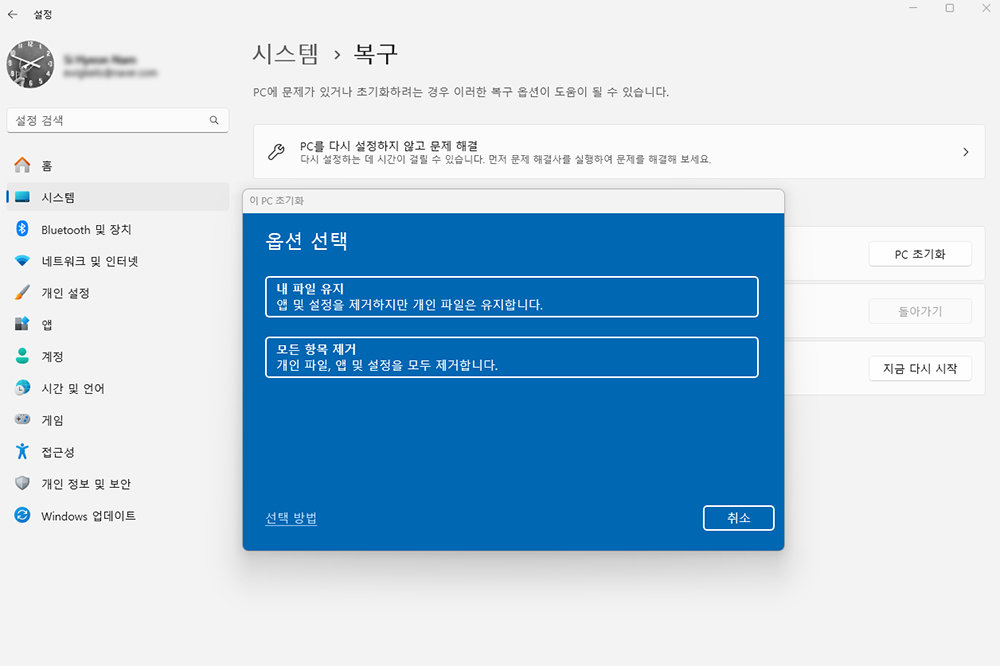Screen dimensions: 1000x666
Task: Click the 홈 house icon
Action: (22, 165)
